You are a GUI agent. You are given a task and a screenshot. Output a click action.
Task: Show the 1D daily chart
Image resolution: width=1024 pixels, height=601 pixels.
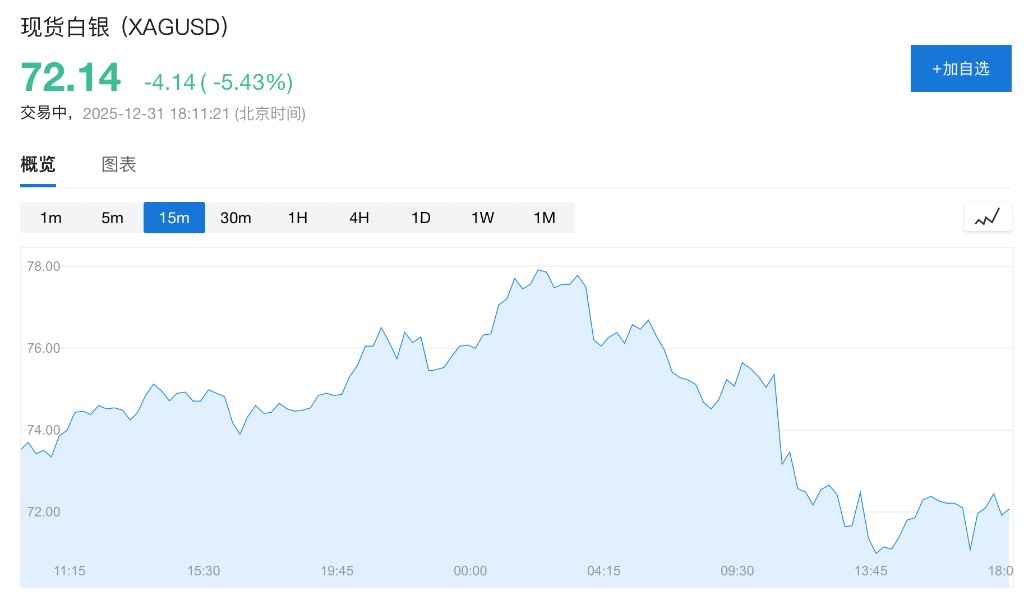click(421, 218)
